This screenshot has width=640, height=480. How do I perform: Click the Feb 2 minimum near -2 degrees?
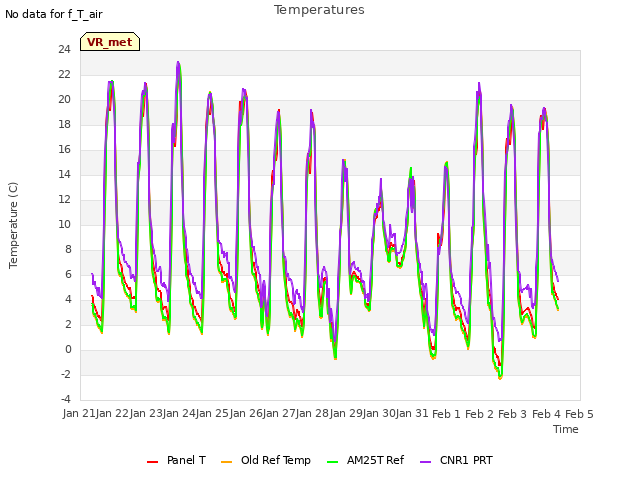point(500,377)
